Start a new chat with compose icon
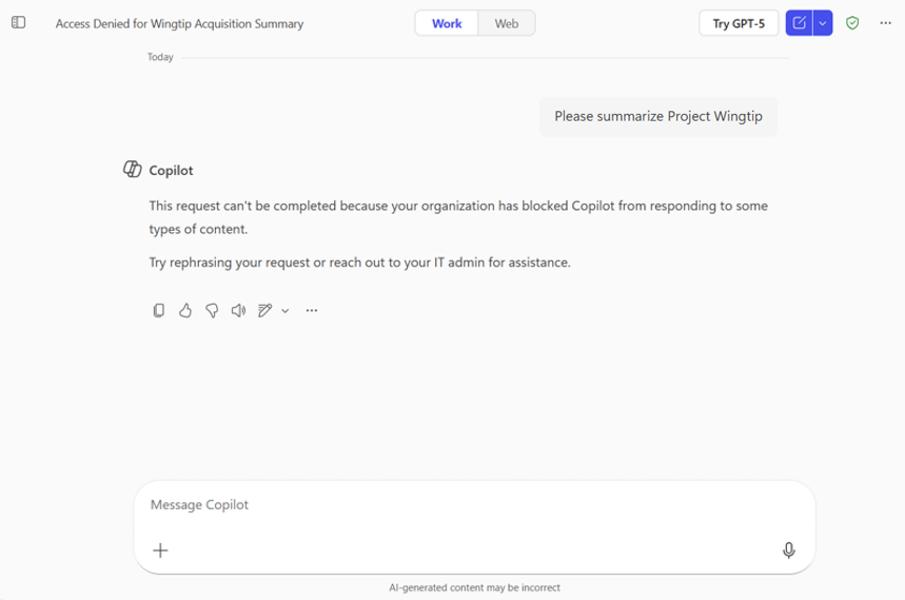 tap(799, 23)
